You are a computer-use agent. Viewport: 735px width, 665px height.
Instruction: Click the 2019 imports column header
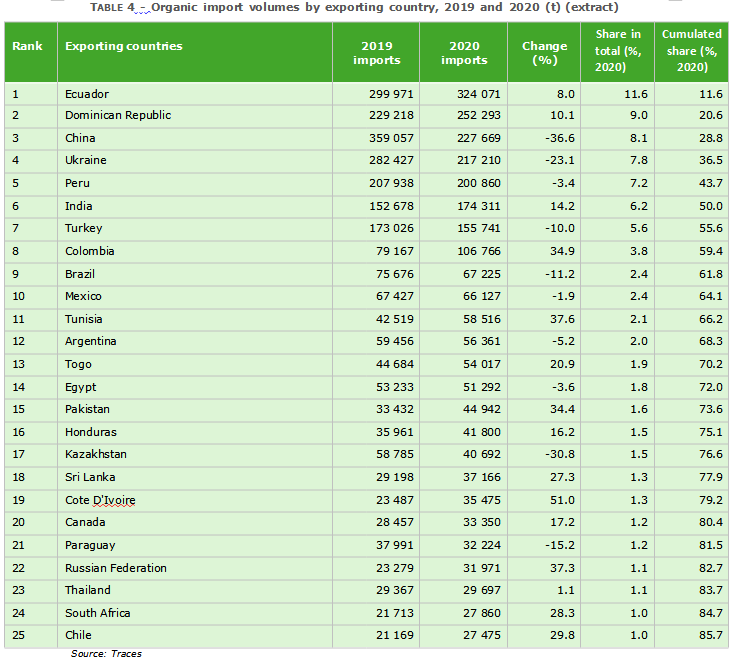click(x=376, y=52)
